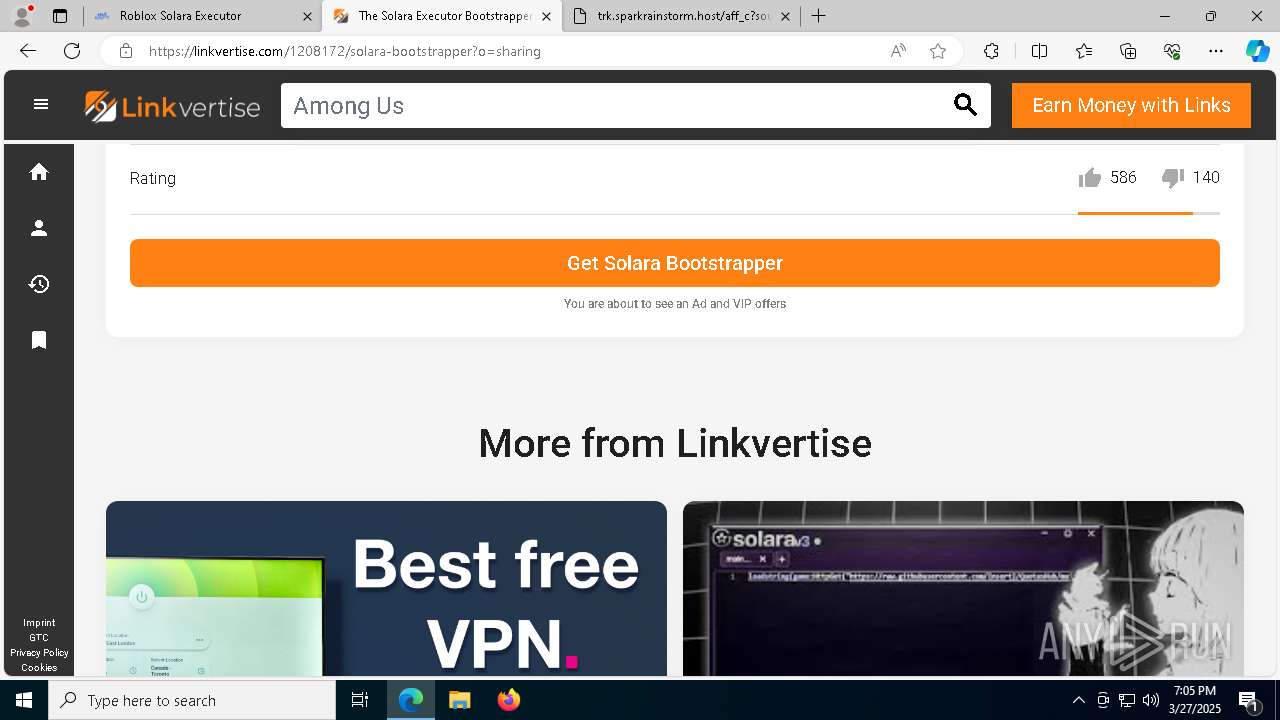Open the Copilot sidebar icon
This screenshot has width=1280, height=720.
[1257, 51]
